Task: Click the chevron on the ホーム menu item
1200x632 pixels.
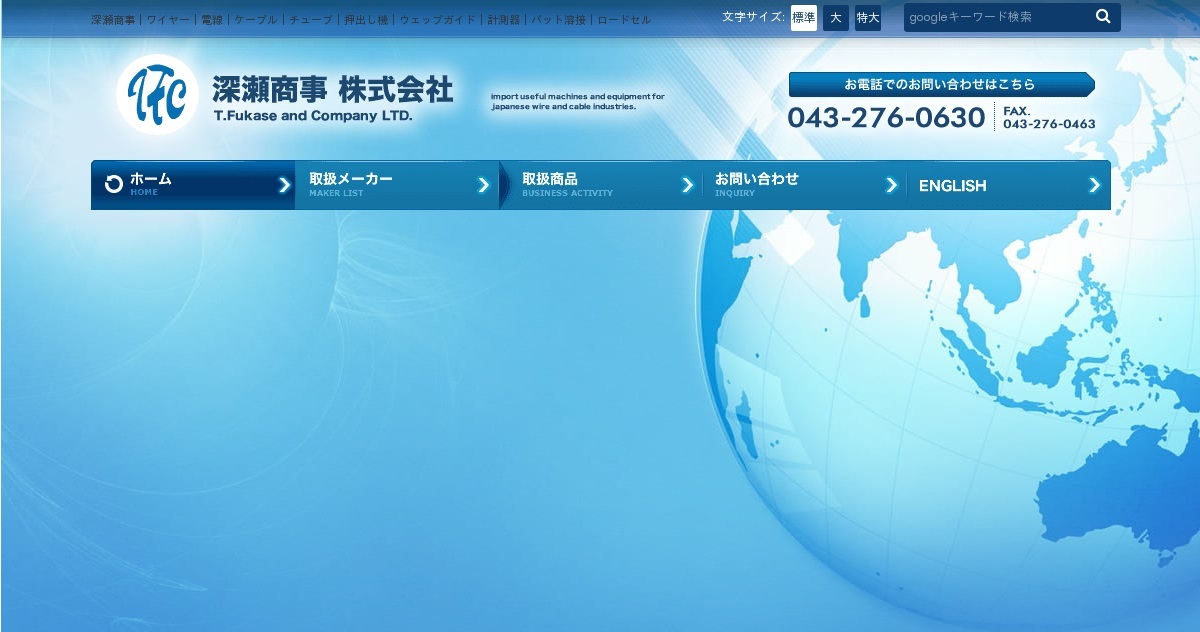Action: coord(284,185)
